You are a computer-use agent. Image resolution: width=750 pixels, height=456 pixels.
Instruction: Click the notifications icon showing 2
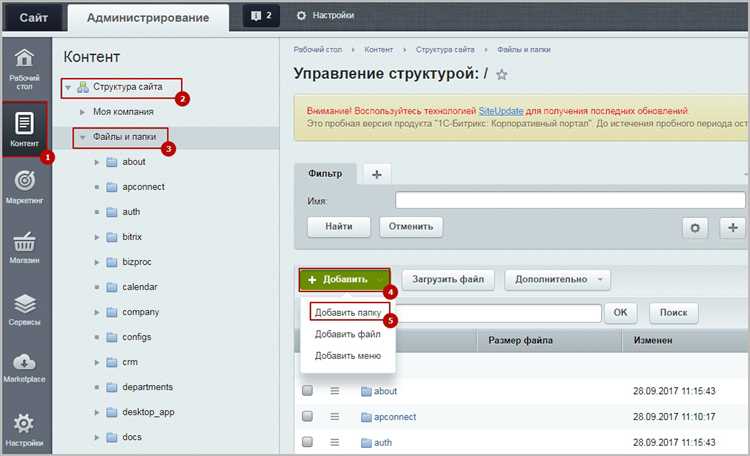[x=261, y=16]
